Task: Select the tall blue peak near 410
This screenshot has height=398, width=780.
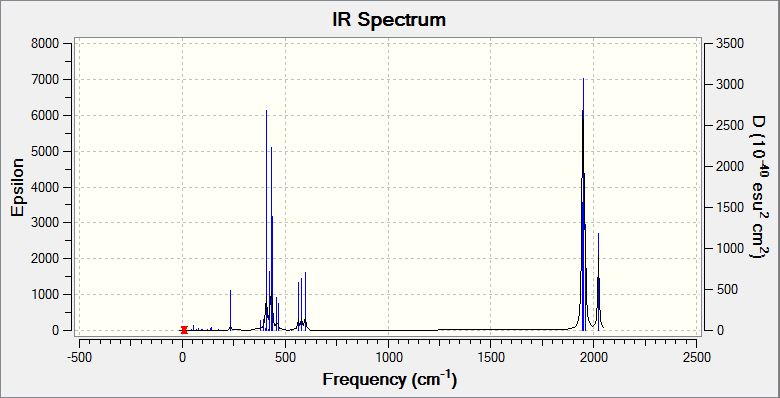Action: [267, 220]
